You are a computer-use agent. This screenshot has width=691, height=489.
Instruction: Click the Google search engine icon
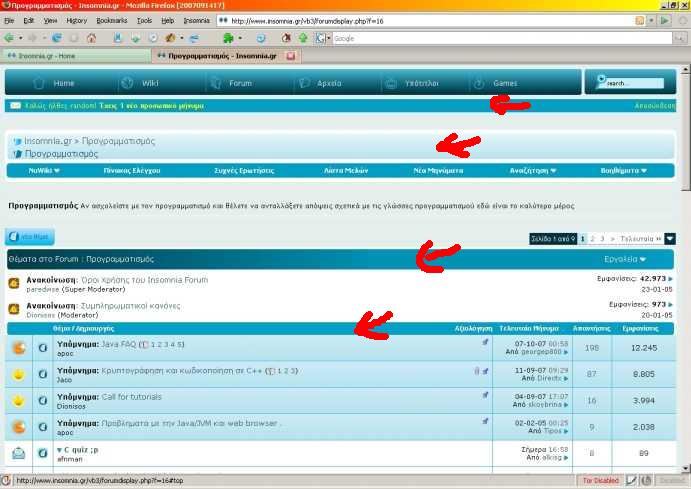click(320, 39)
